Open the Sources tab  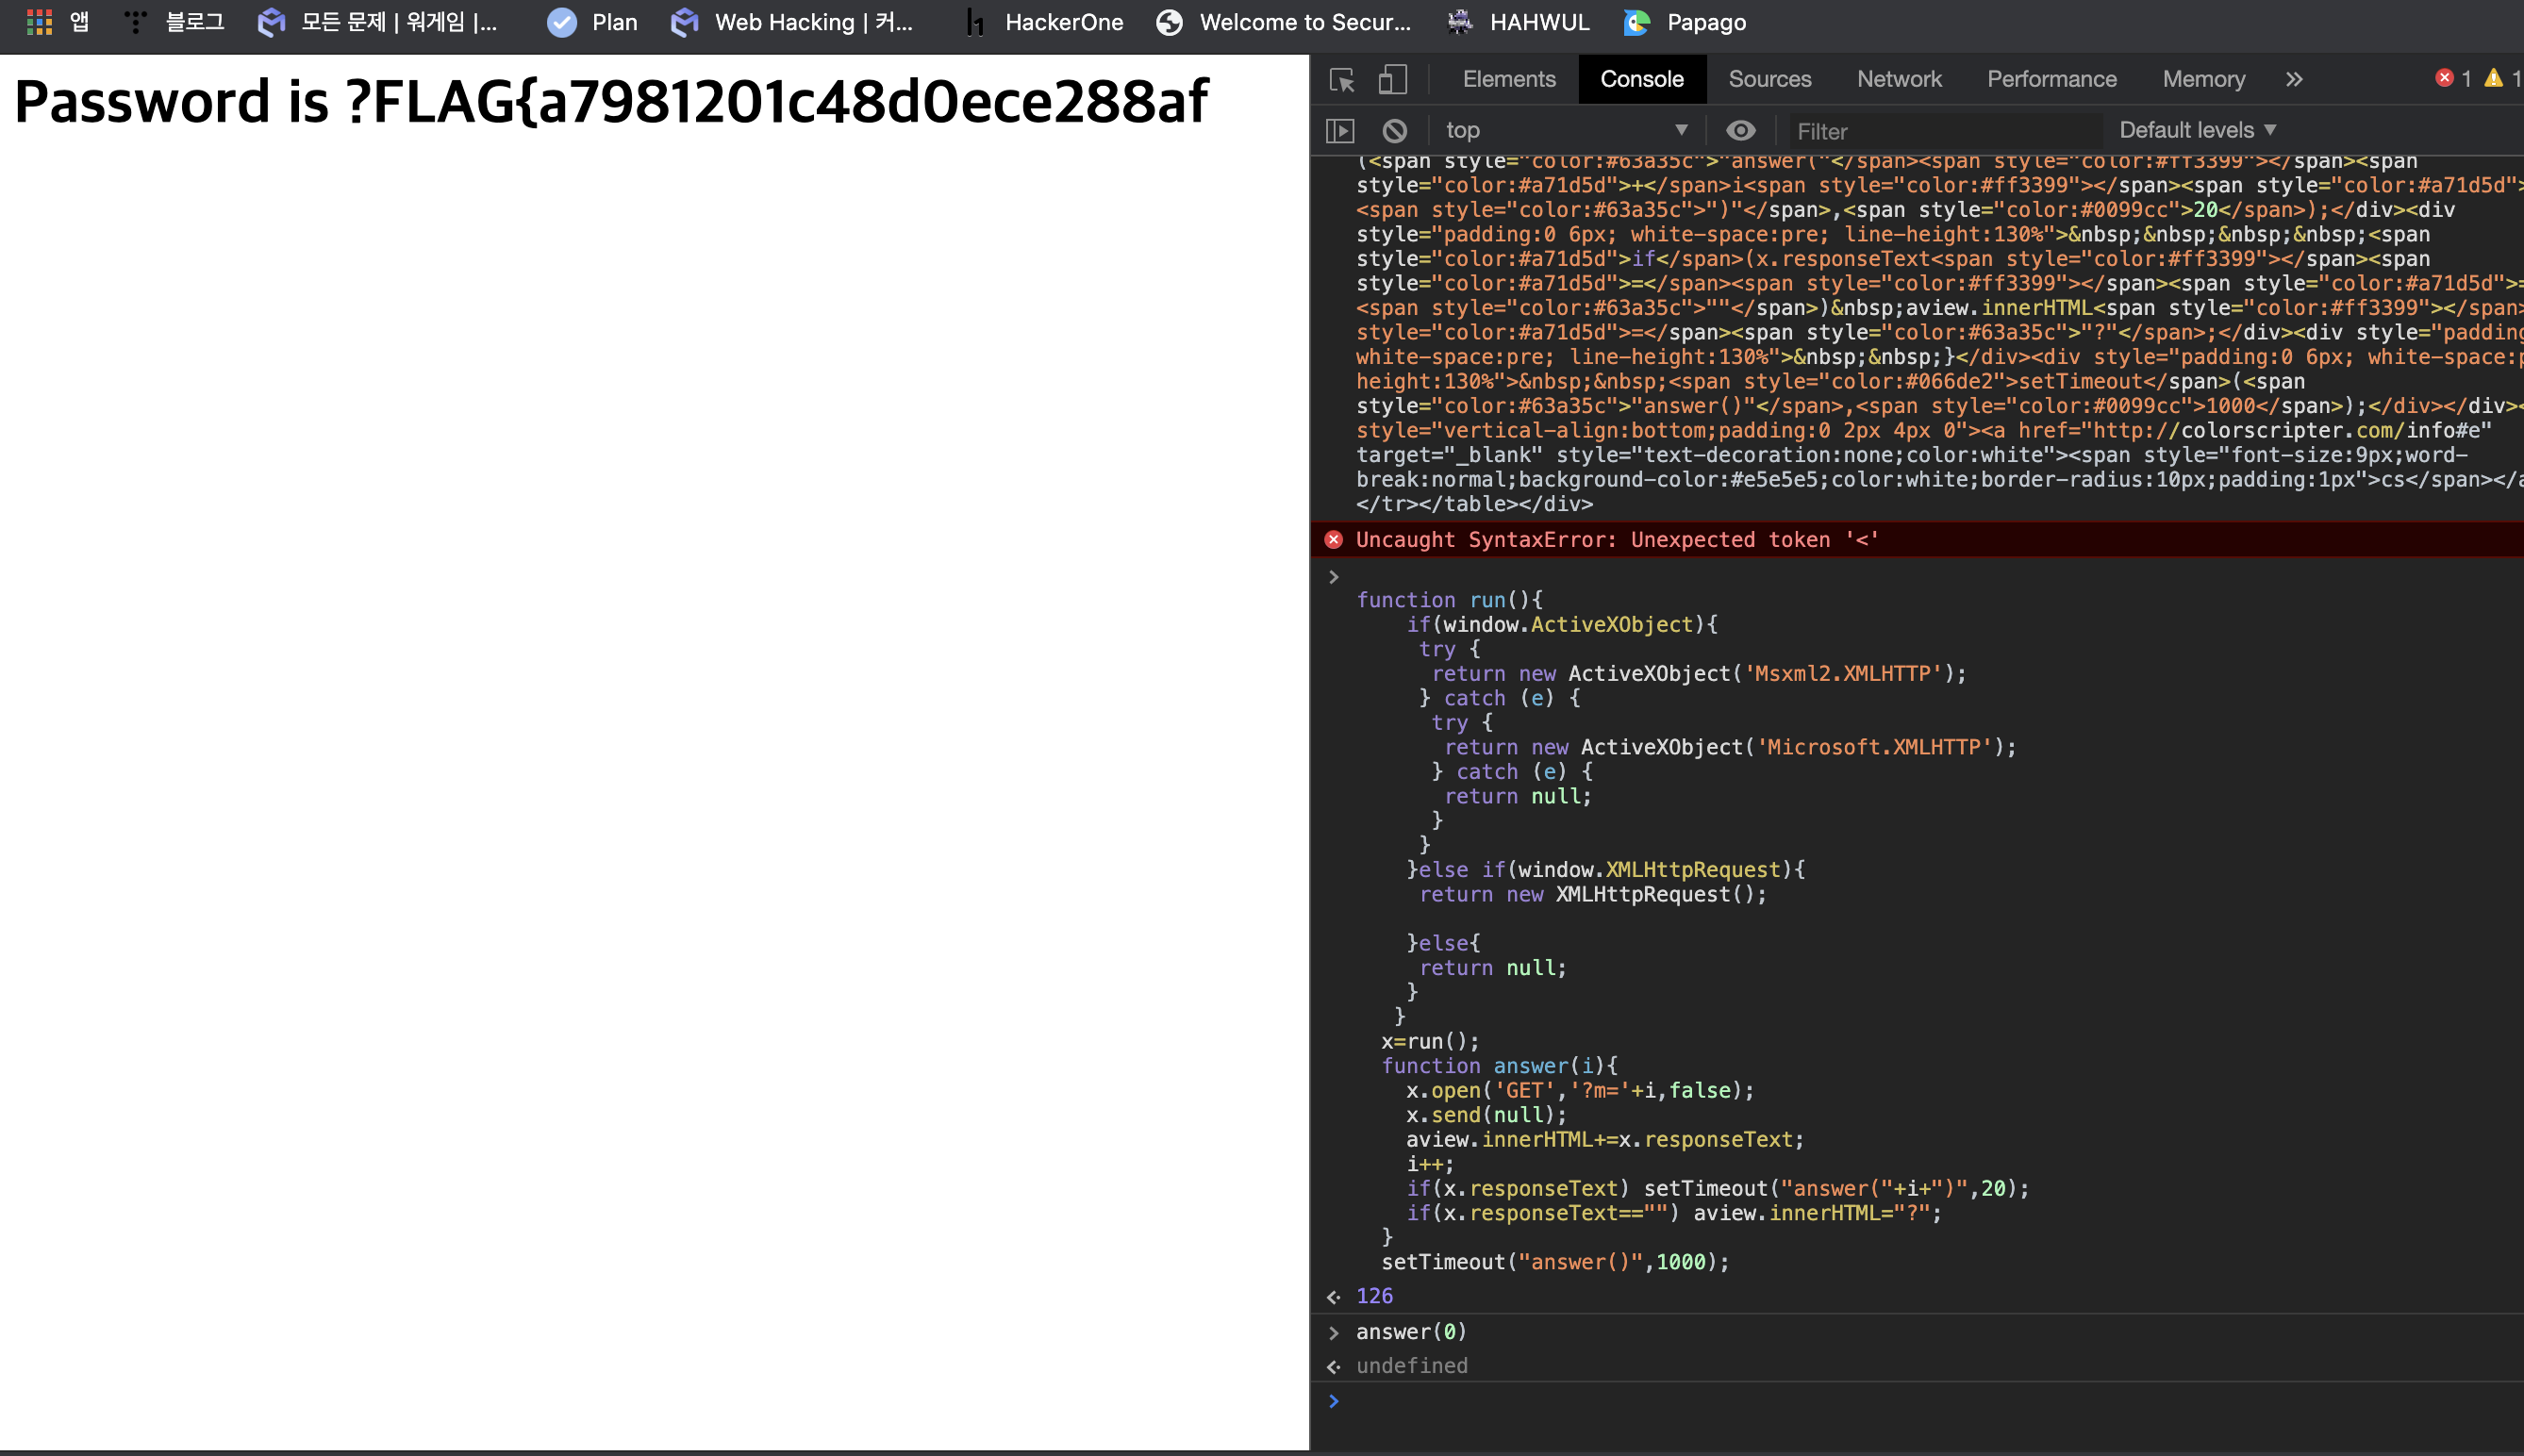[x=1769, y=79]
